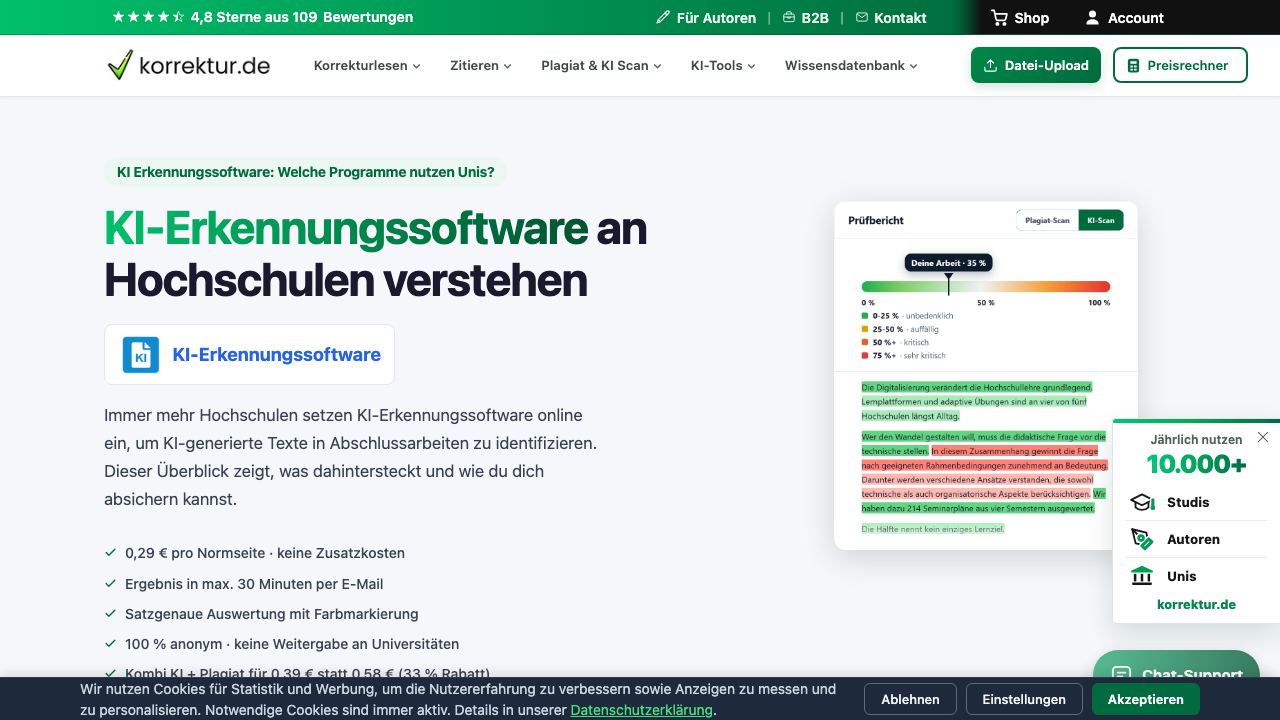Image resolution: width=1280 pixels, height=720 pixels.
Task: Click the pen icon next to Für Autoren
Action: 663,18
